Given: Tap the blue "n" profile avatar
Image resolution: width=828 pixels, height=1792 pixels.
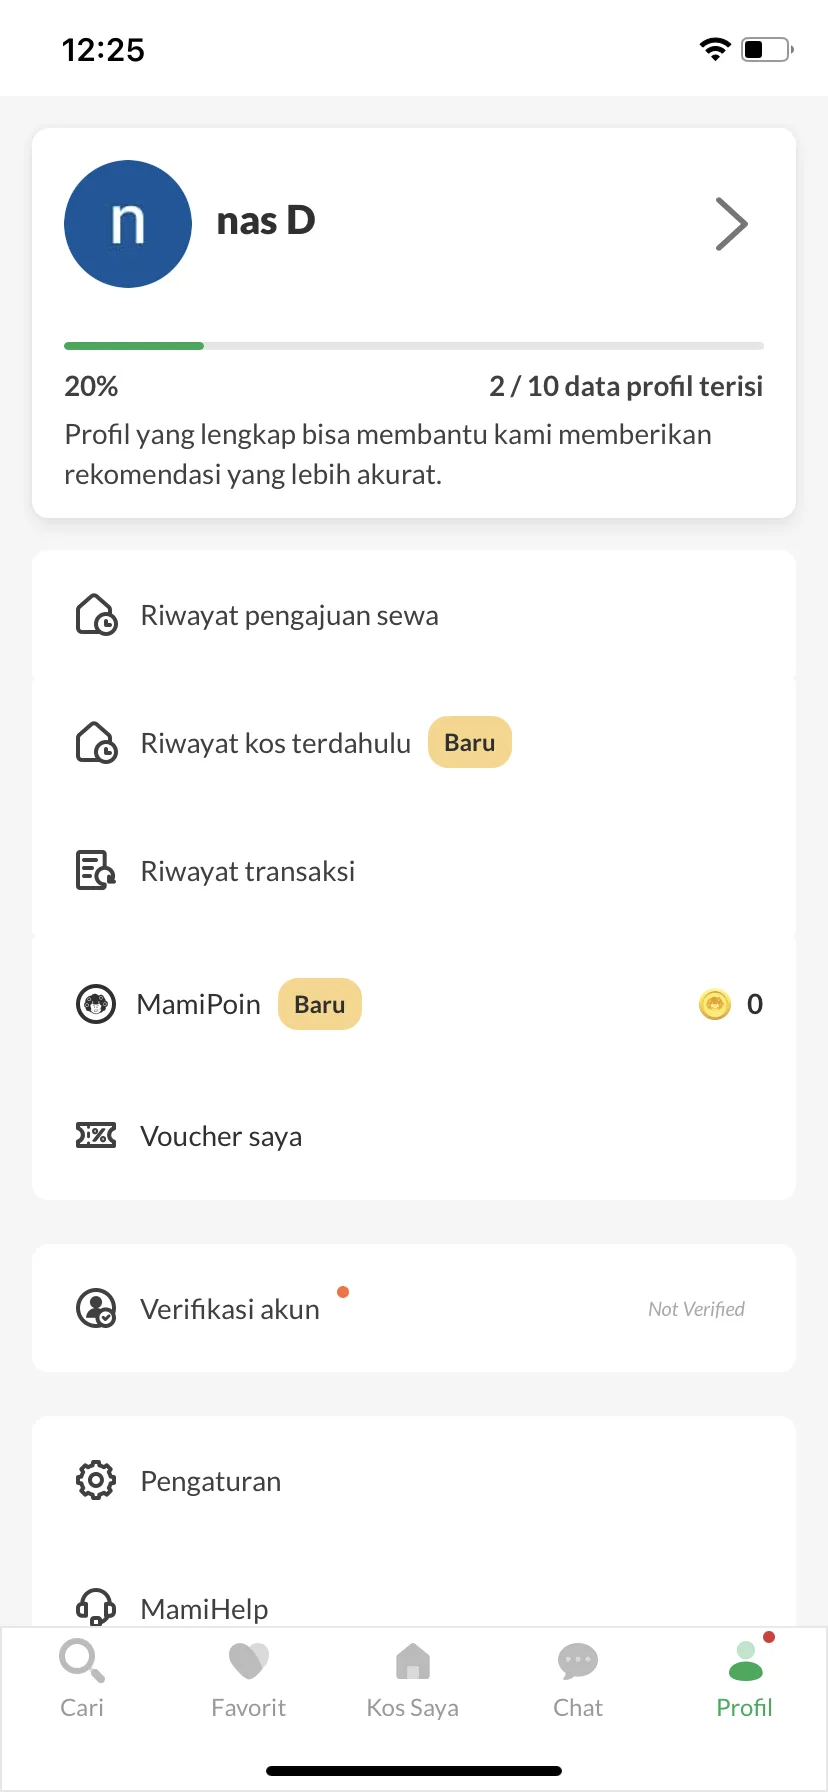Looking at the screenshot, I should click(x=128, y=224).
